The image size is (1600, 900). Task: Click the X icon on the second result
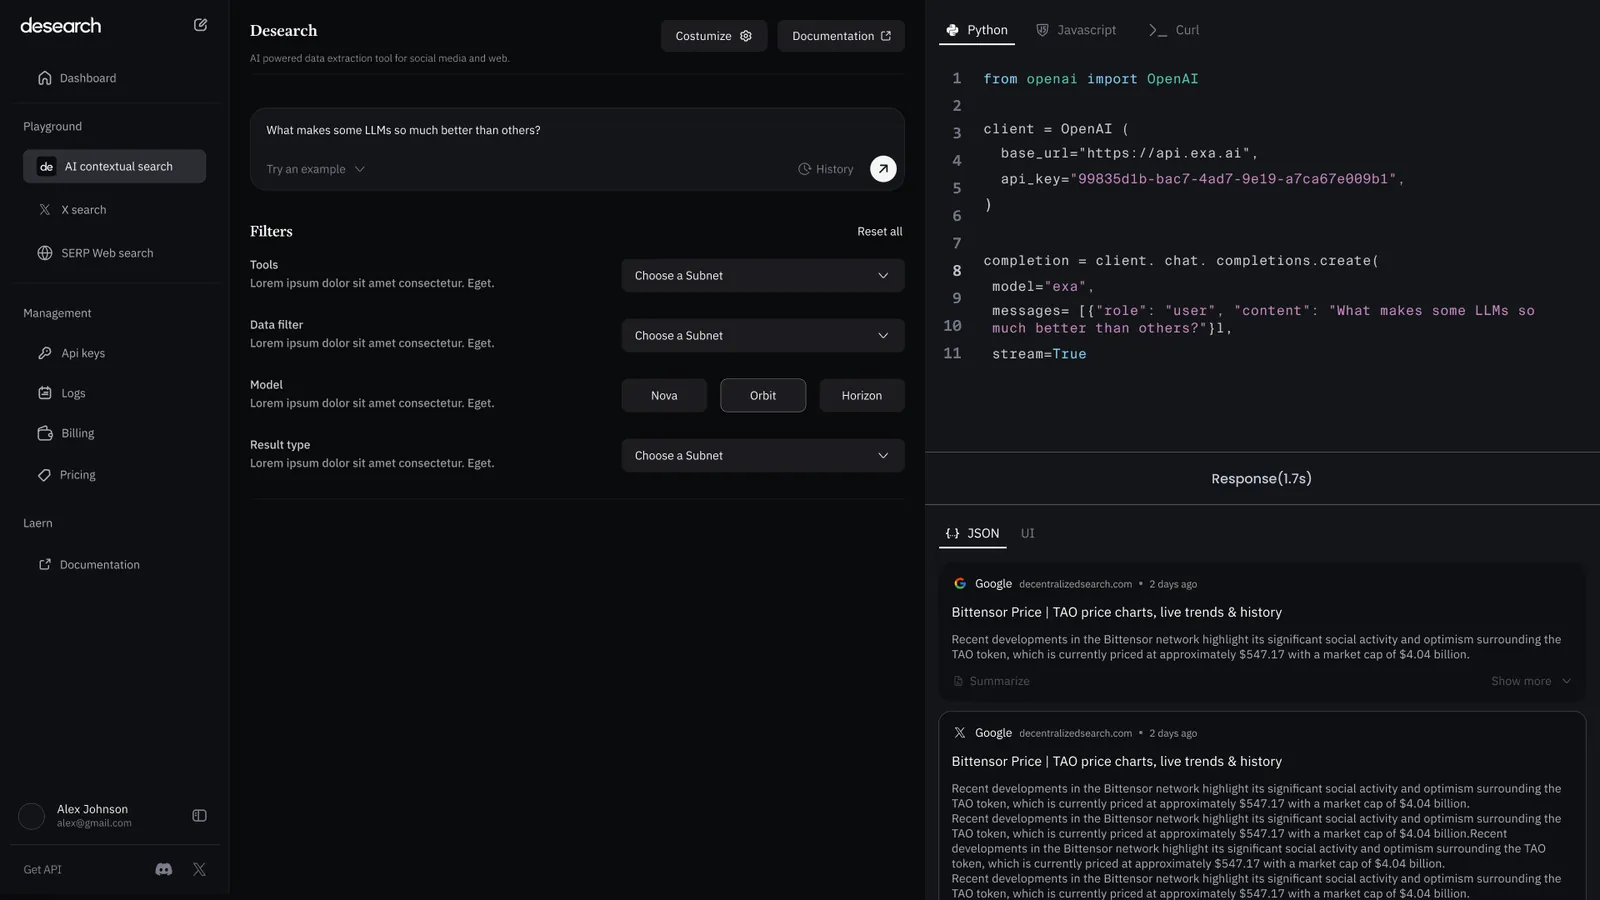[960, 733]
